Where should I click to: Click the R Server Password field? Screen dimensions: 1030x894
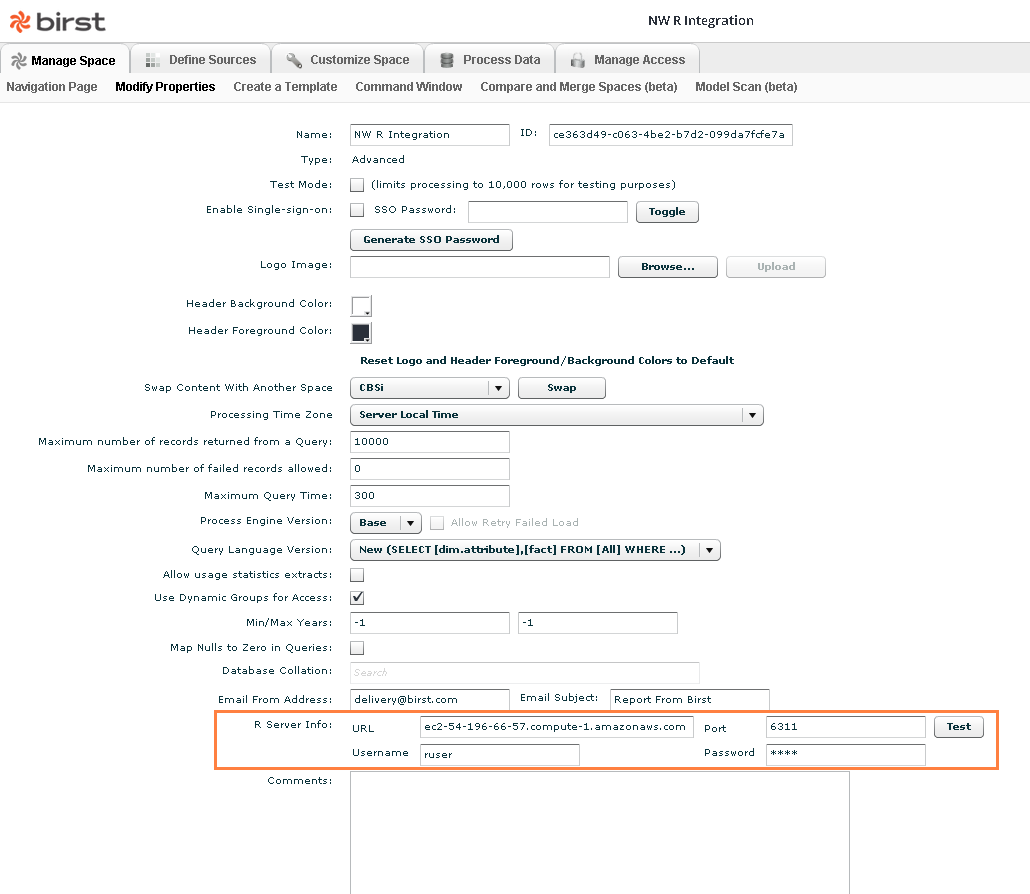pyautogui.click(x=846, y=755)
